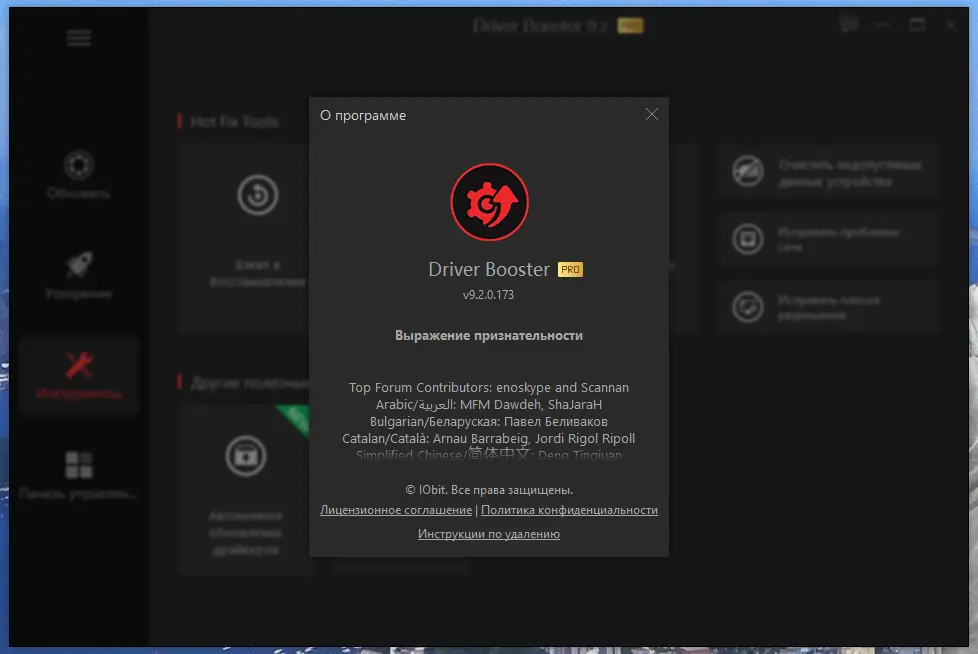Open the Ускорение (Boost) sidebar section

pyautogui.click(x=78, y=275)
